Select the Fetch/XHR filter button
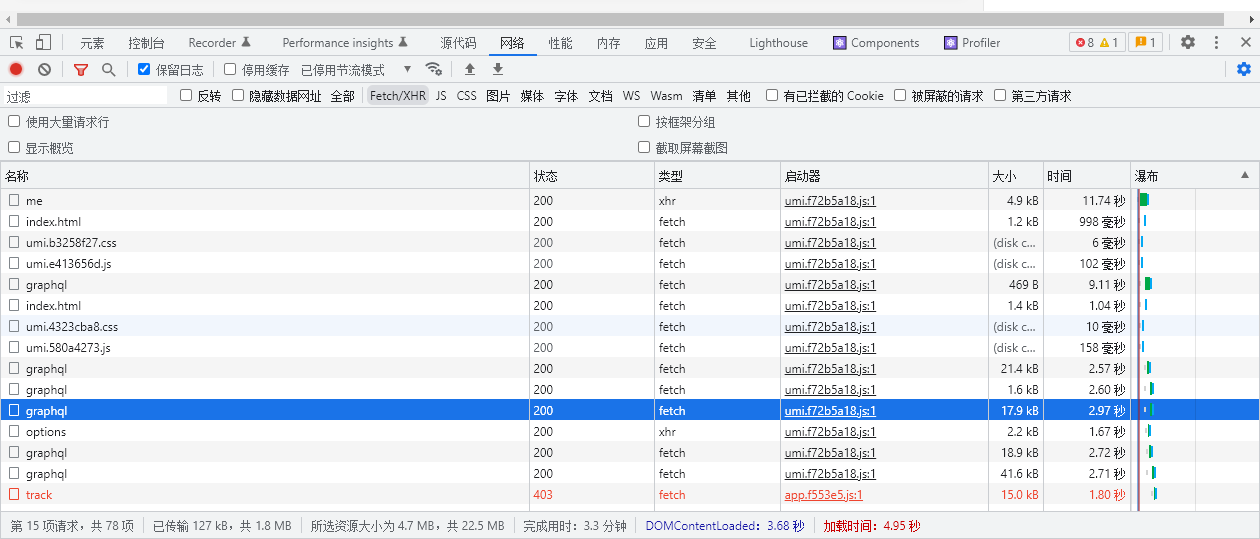This screenshot has height=539, width=1260. 397,96
